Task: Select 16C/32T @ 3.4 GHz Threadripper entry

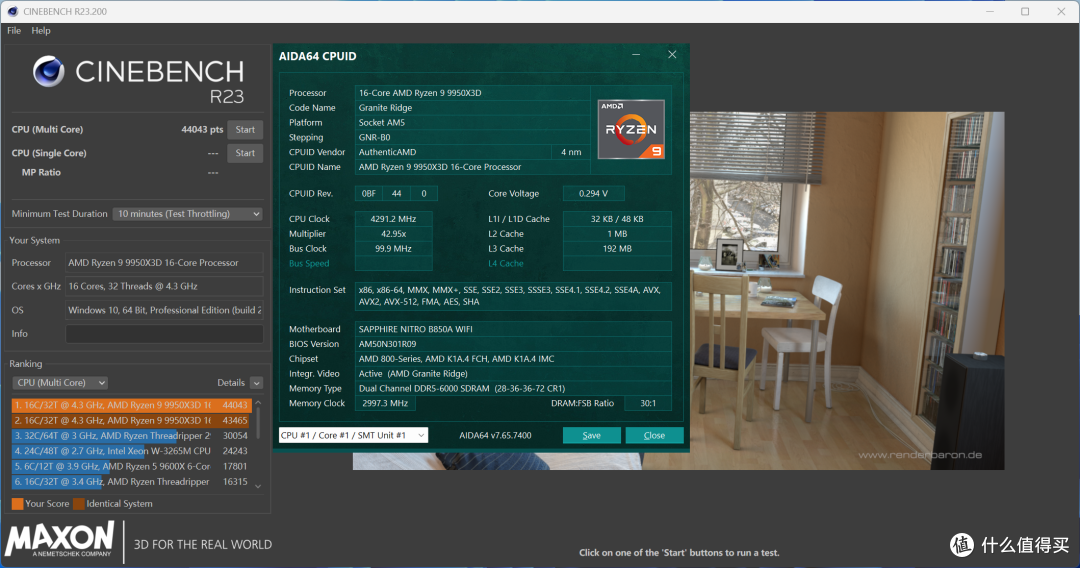Action: coord(131,481)
